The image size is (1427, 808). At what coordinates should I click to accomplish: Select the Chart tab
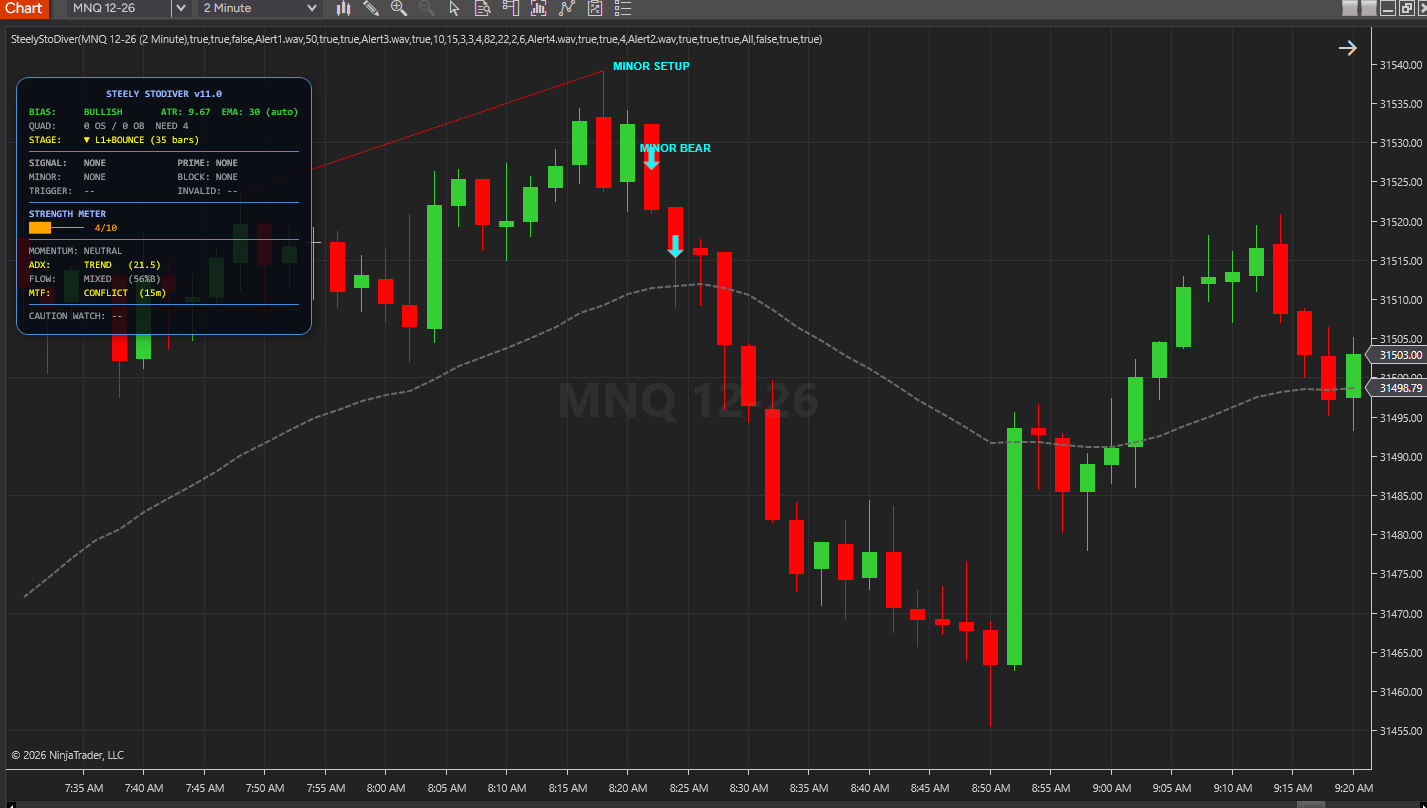click(x=23, y=8)
